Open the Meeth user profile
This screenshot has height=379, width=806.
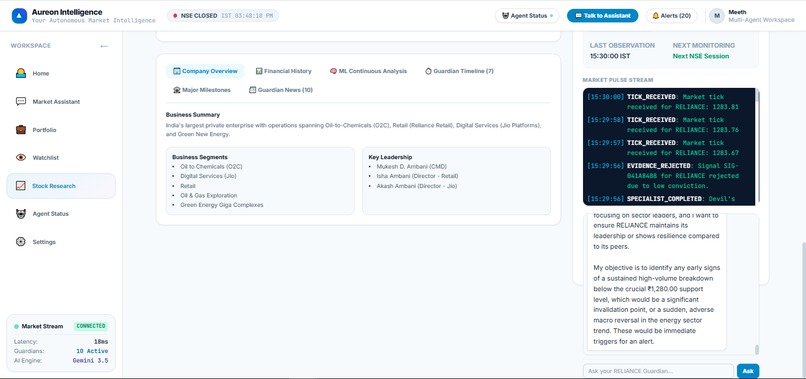click(x=752, y=16)
